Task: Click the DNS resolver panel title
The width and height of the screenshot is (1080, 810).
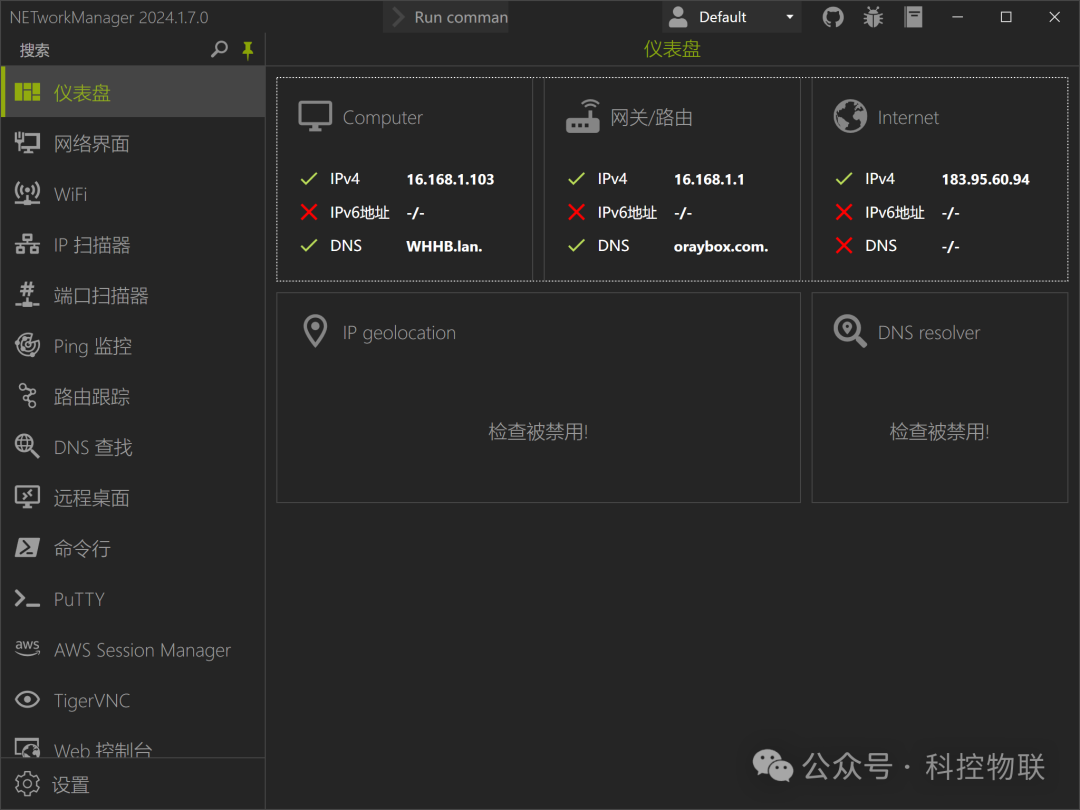Action: (x=928, y=333)
